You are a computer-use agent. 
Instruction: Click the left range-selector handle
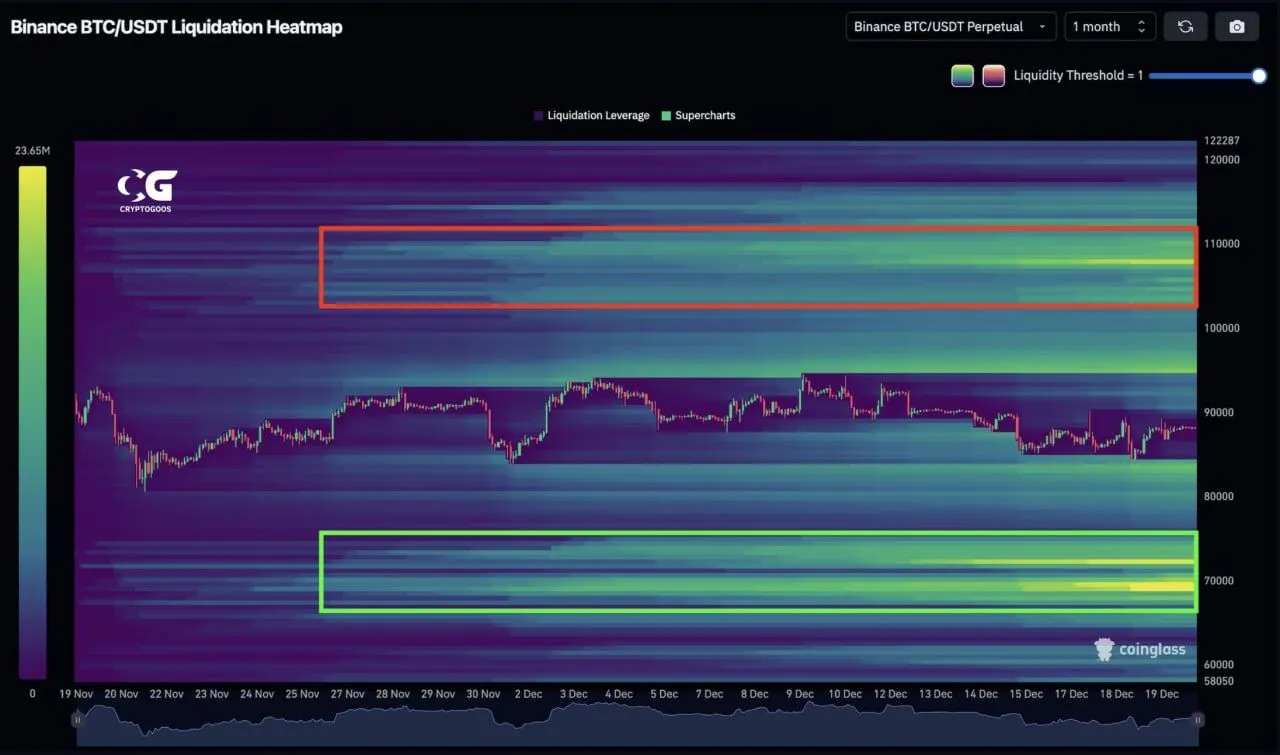77,719
